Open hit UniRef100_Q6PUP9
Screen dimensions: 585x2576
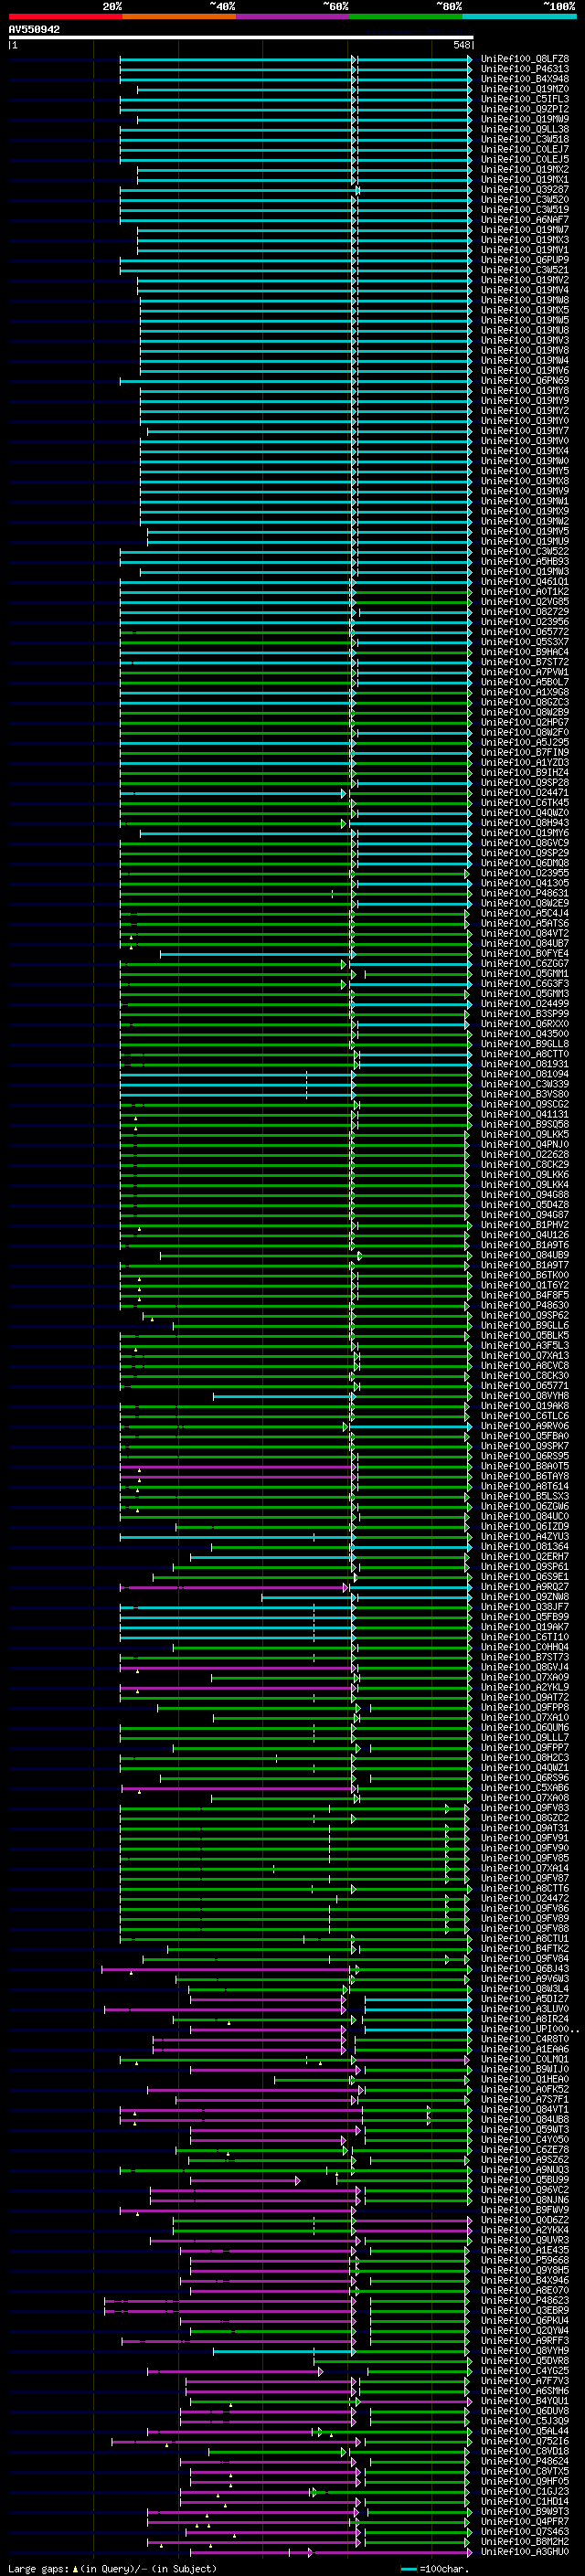pos(524,260)
